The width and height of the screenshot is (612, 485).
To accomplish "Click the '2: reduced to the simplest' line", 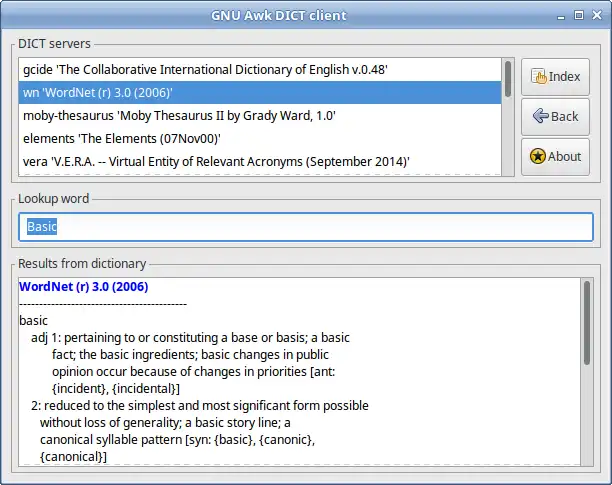I will pos(200,405).
